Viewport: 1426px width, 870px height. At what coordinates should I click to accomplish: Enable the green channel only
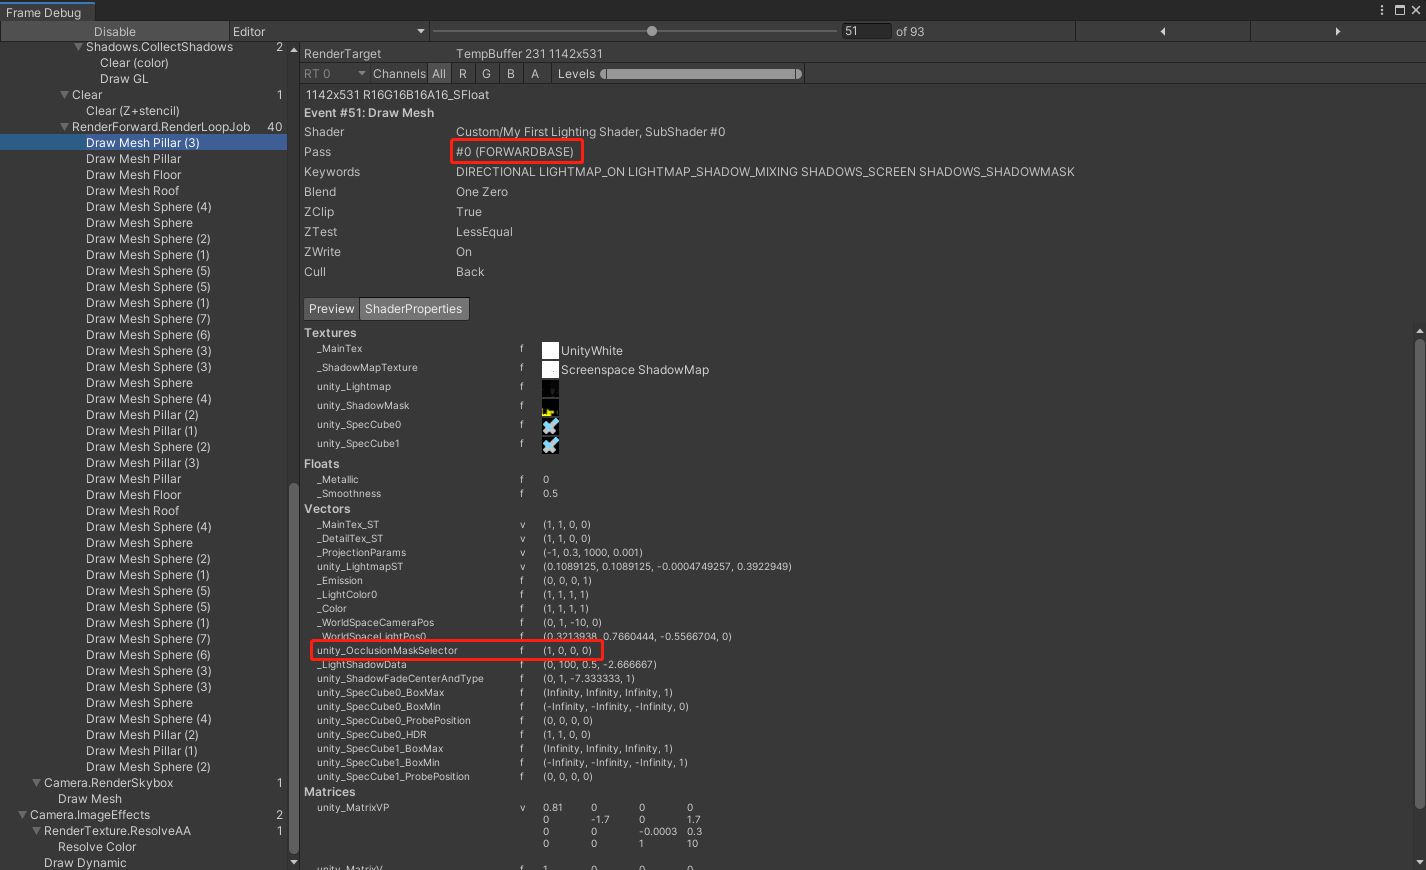(x=486, y=73)
